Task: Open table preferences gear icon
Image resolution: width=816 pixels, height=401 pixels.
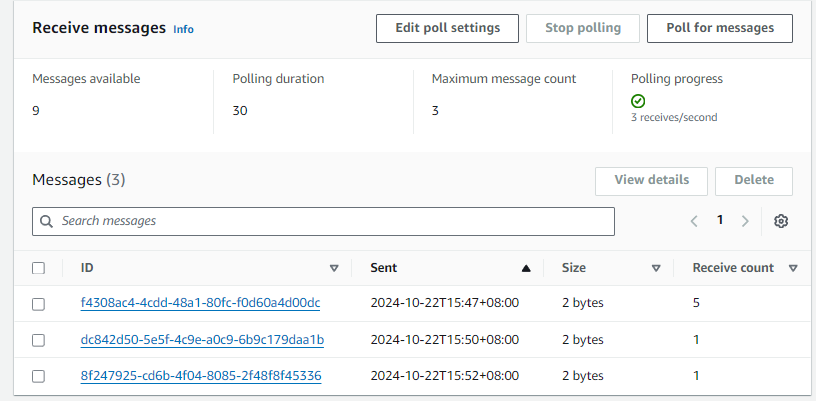Action: pyautogui.click(x=781, y=221)
